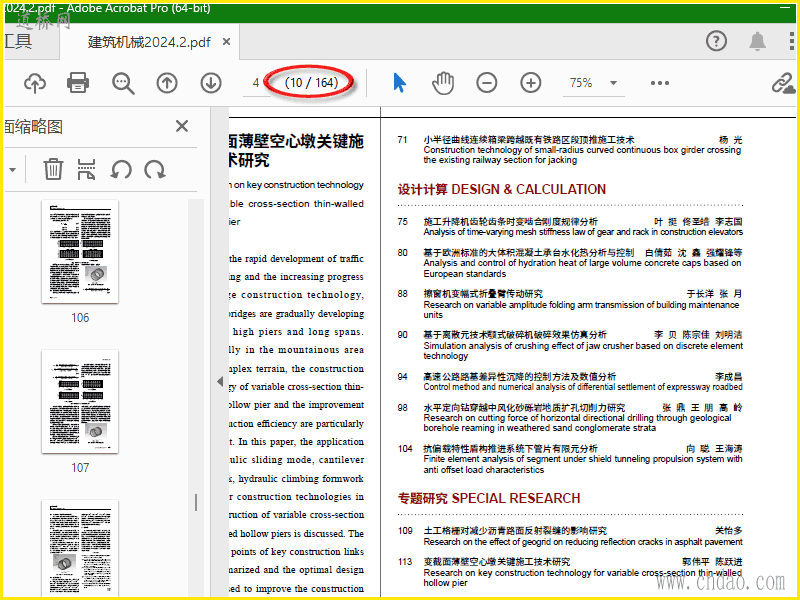Close the page thumbnails panel

click(x=182, y=126)
